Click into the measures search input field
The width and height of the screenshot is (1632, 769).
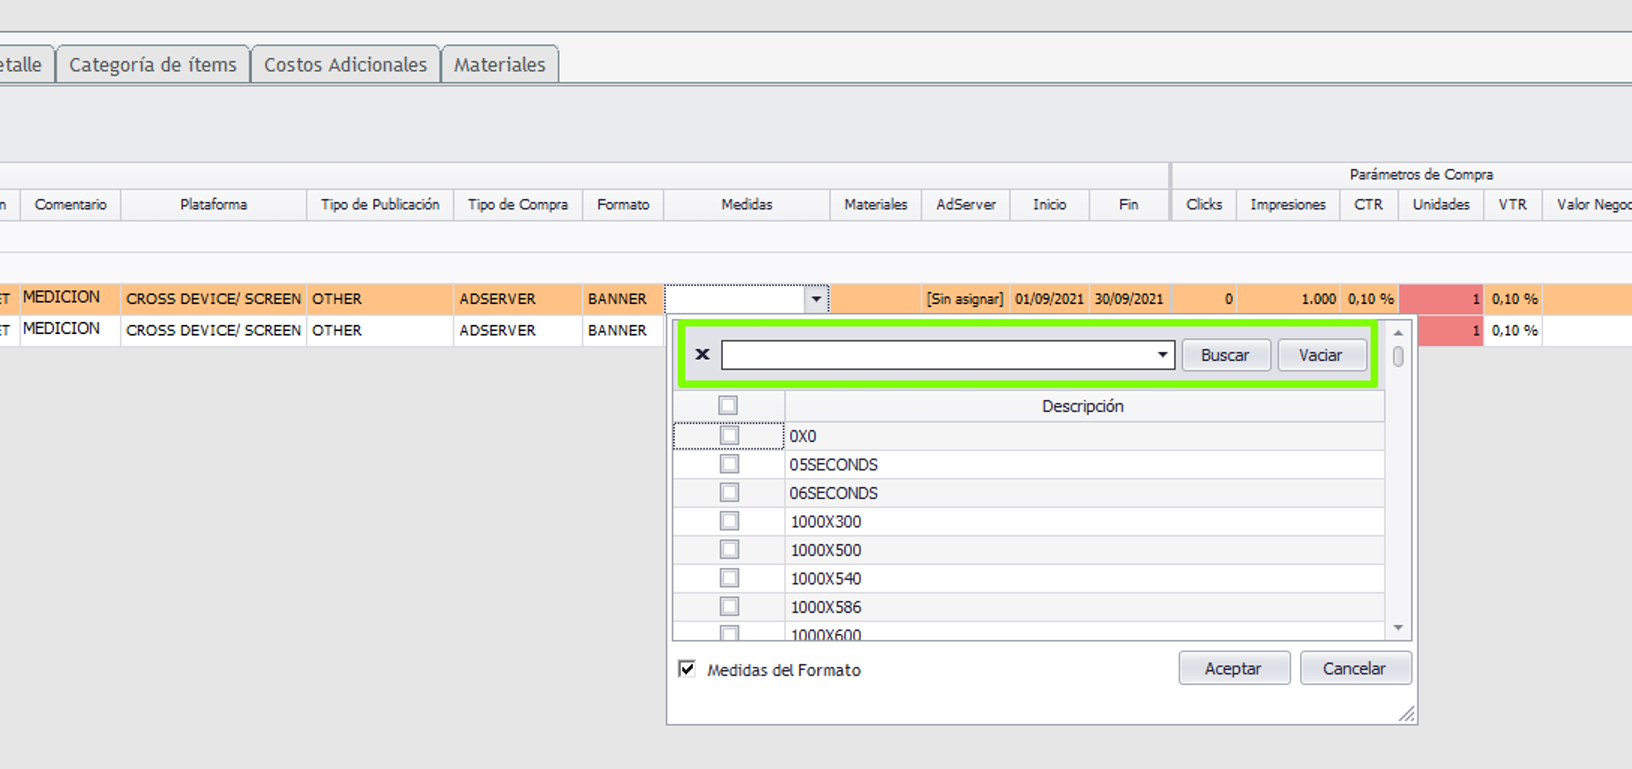point(935,355)
